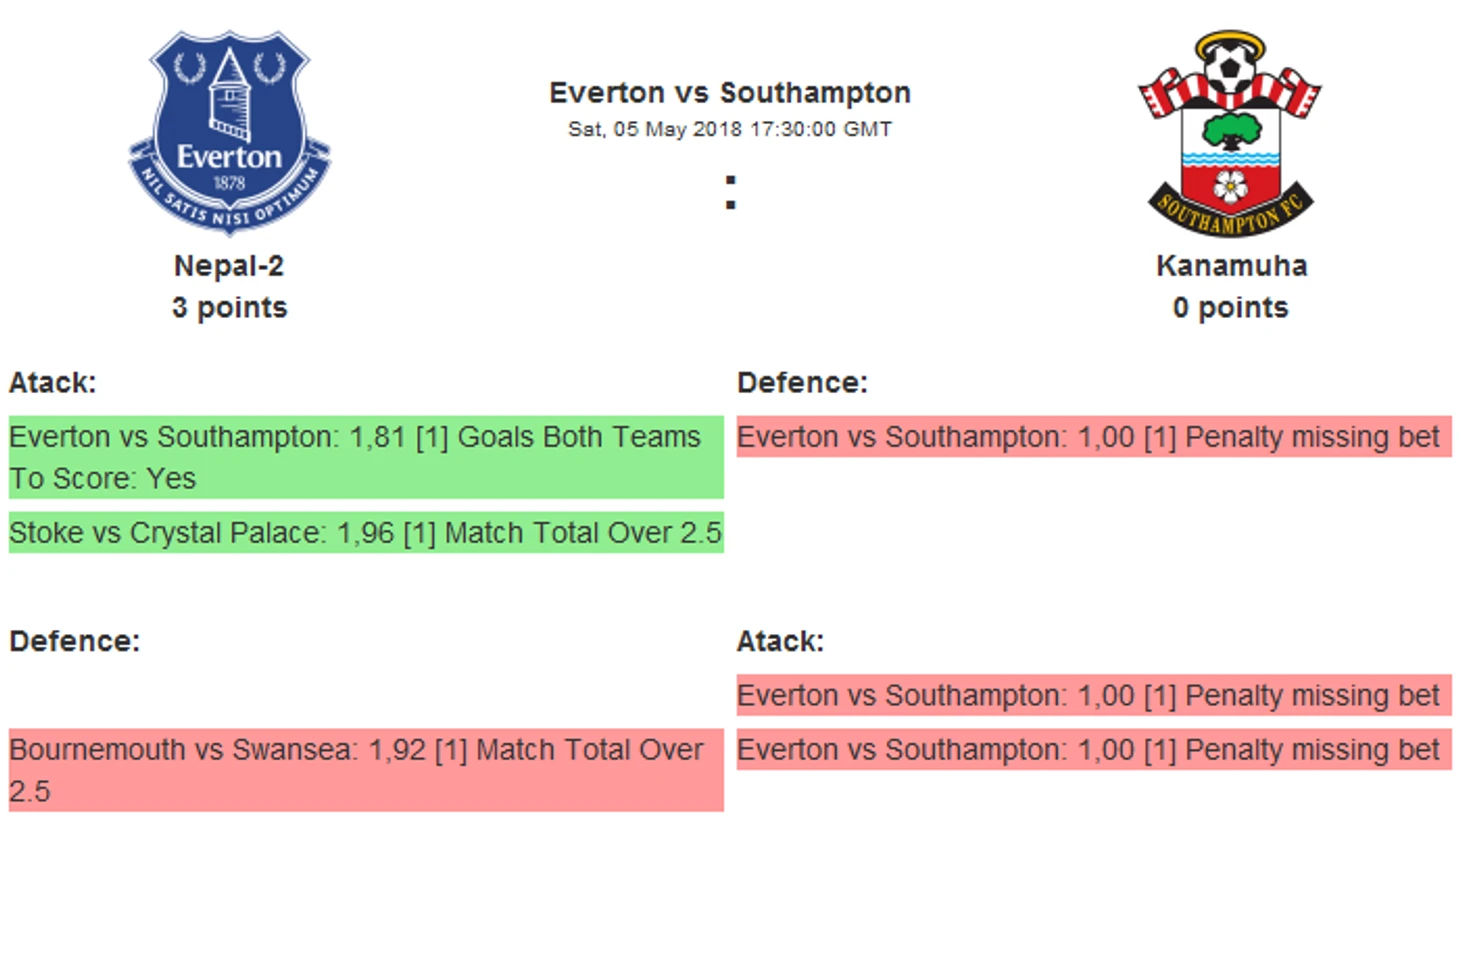Click the green Both Teams To Score bet
This screenshot has height=959, width=1460.
point(366,457)
